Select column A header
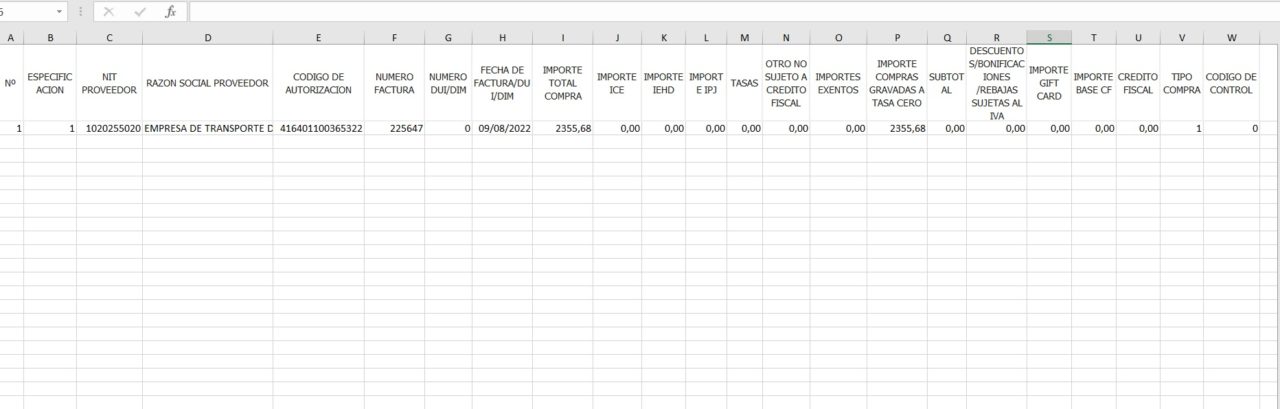Viewport: 1280px width, 409px height. point(11,38)
